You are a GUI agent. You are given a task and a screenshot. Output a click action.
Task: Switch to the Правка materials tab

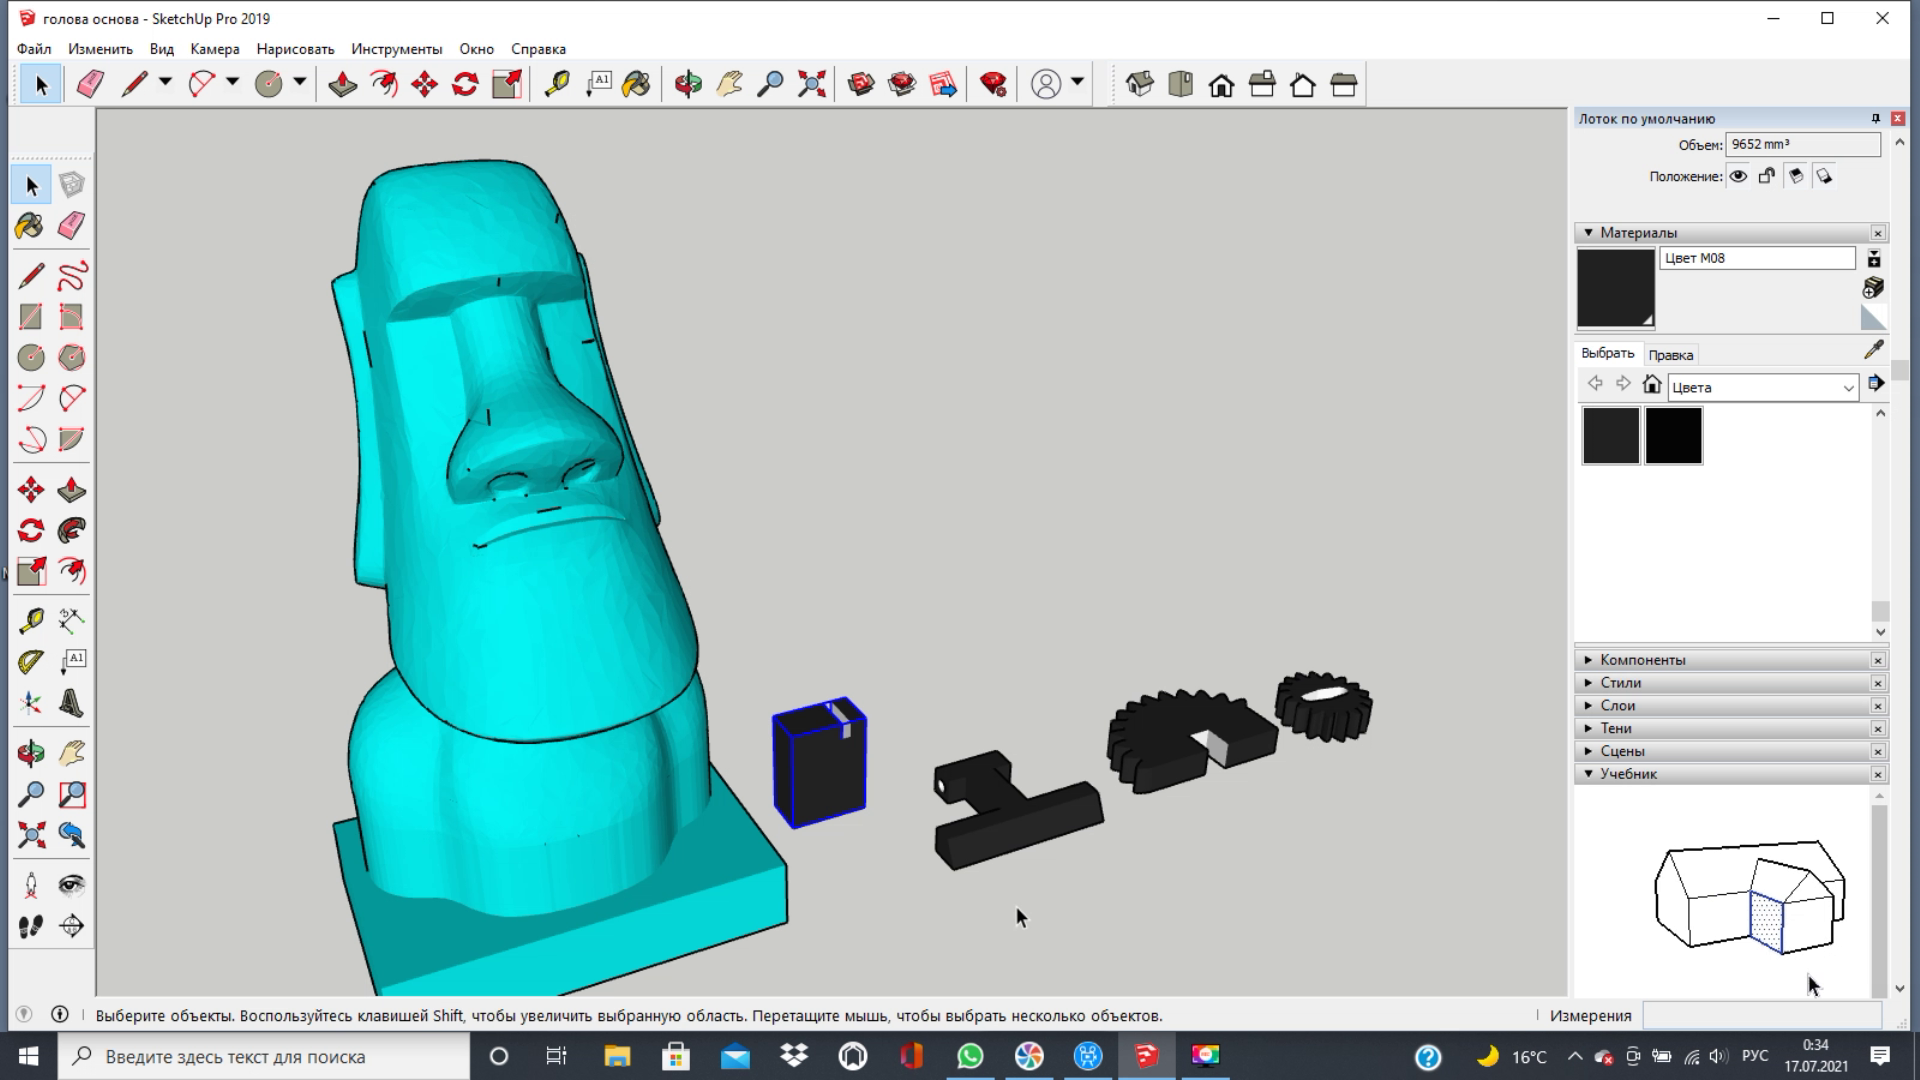[1670, 355]
